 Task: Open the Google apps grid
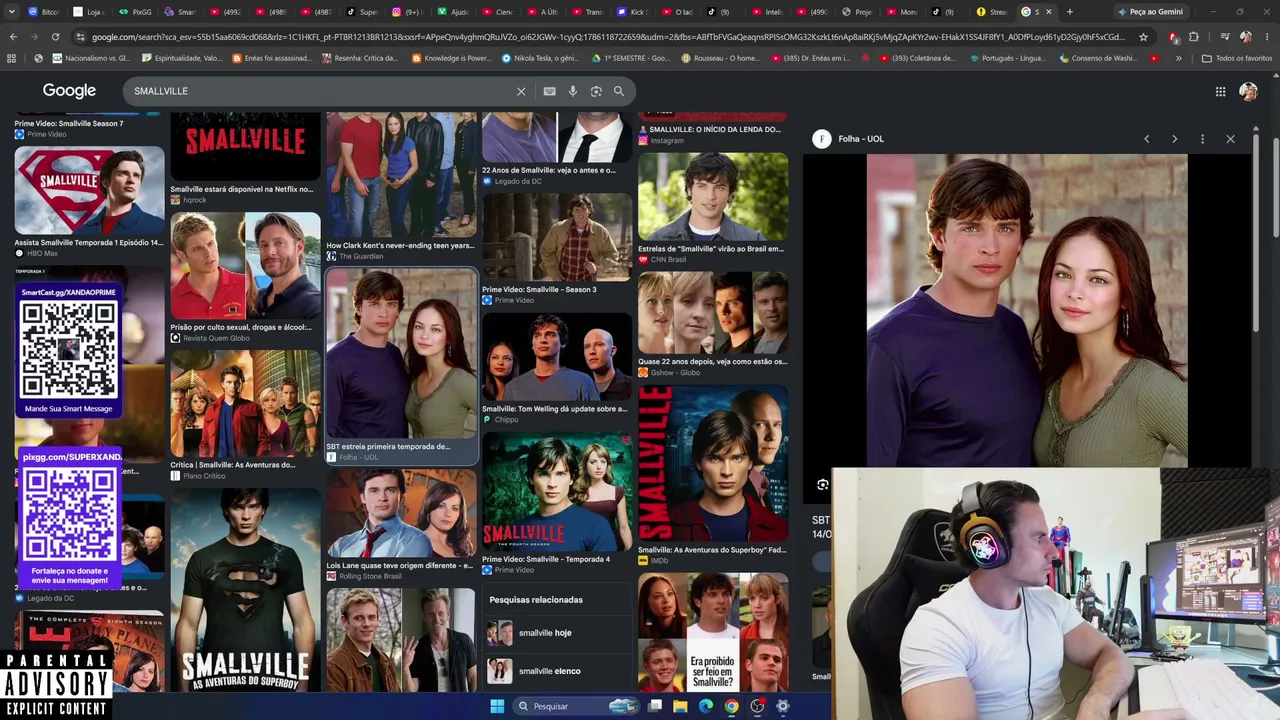click(1220, 91)
